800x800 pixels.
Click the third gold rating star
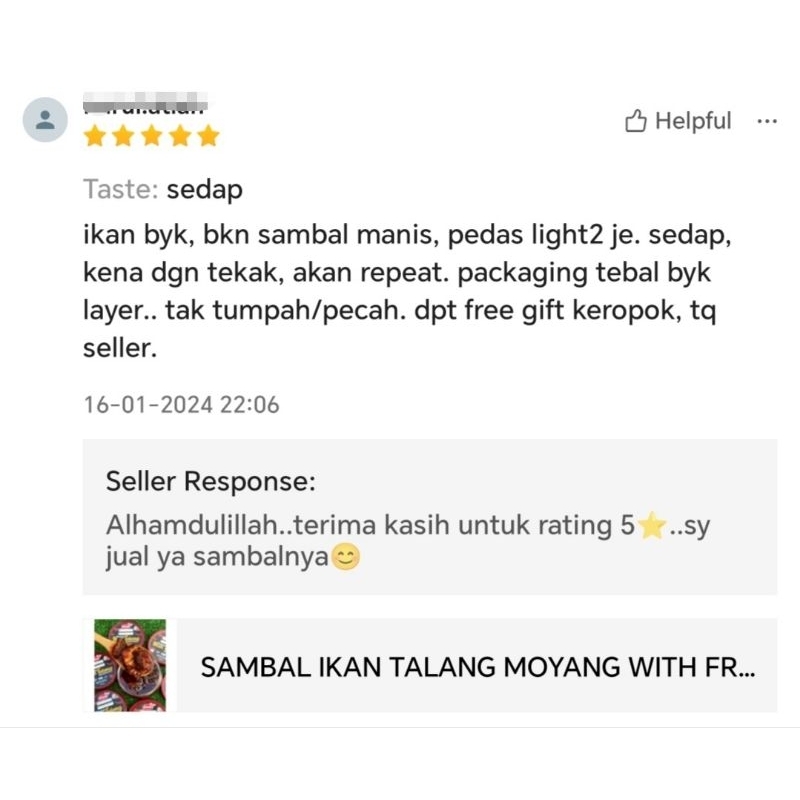coord(152,136)
